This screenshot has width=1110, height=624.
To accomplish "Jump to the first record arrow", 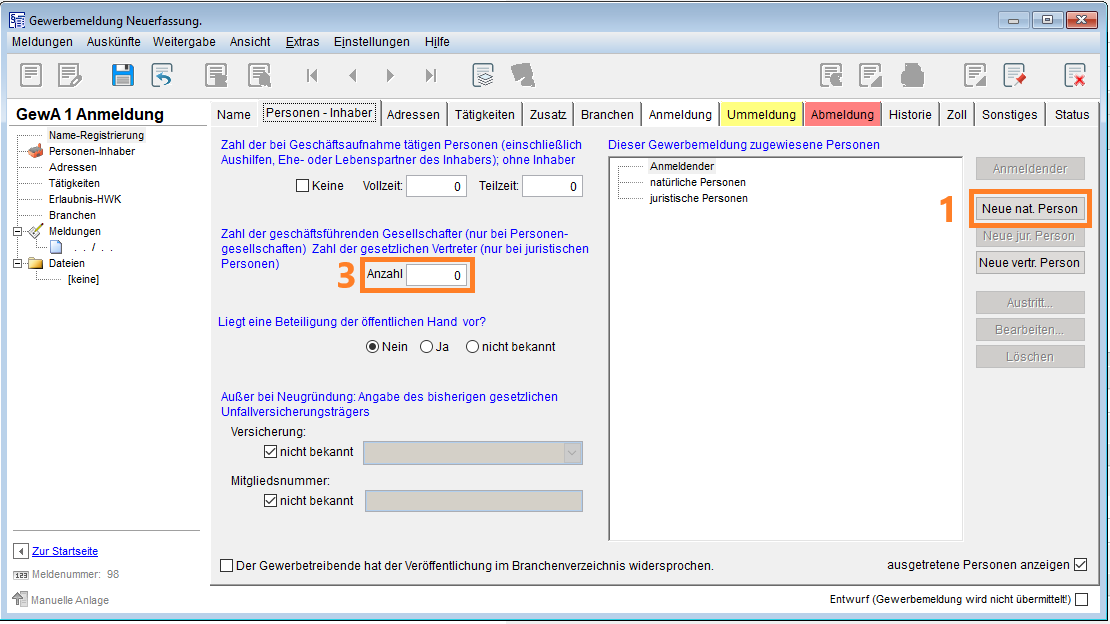I will click(312, 75).
